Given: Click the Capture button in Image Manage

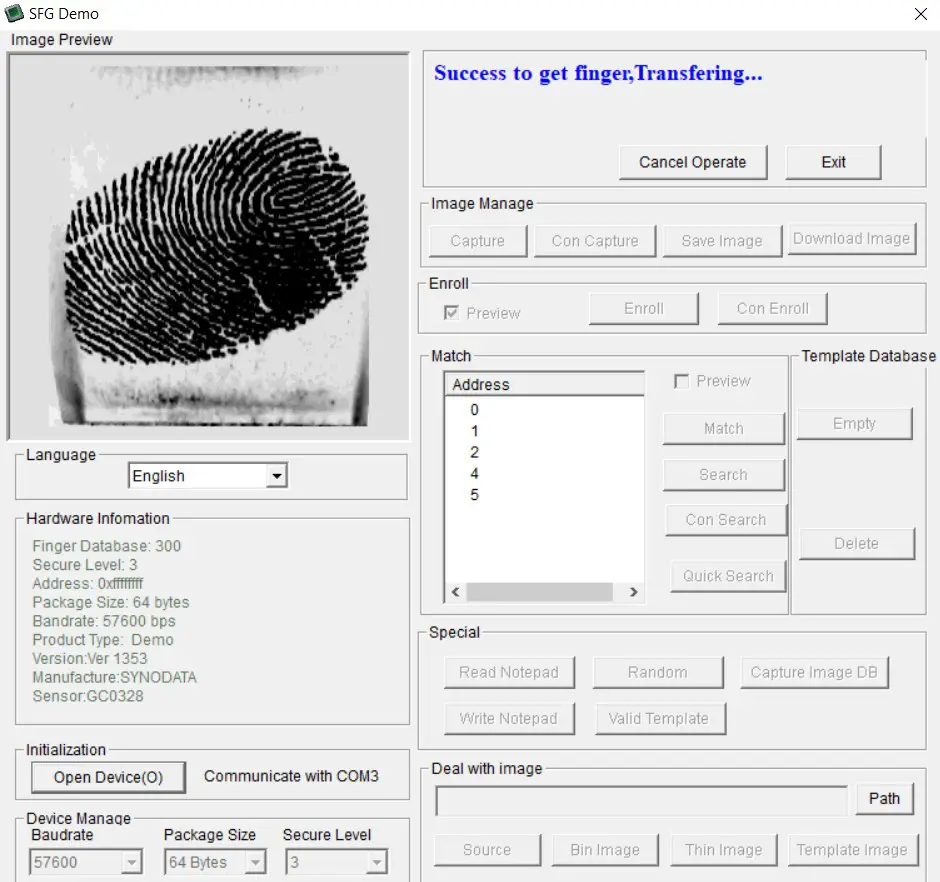Looking at the screenshot, I should click(477, 240).
